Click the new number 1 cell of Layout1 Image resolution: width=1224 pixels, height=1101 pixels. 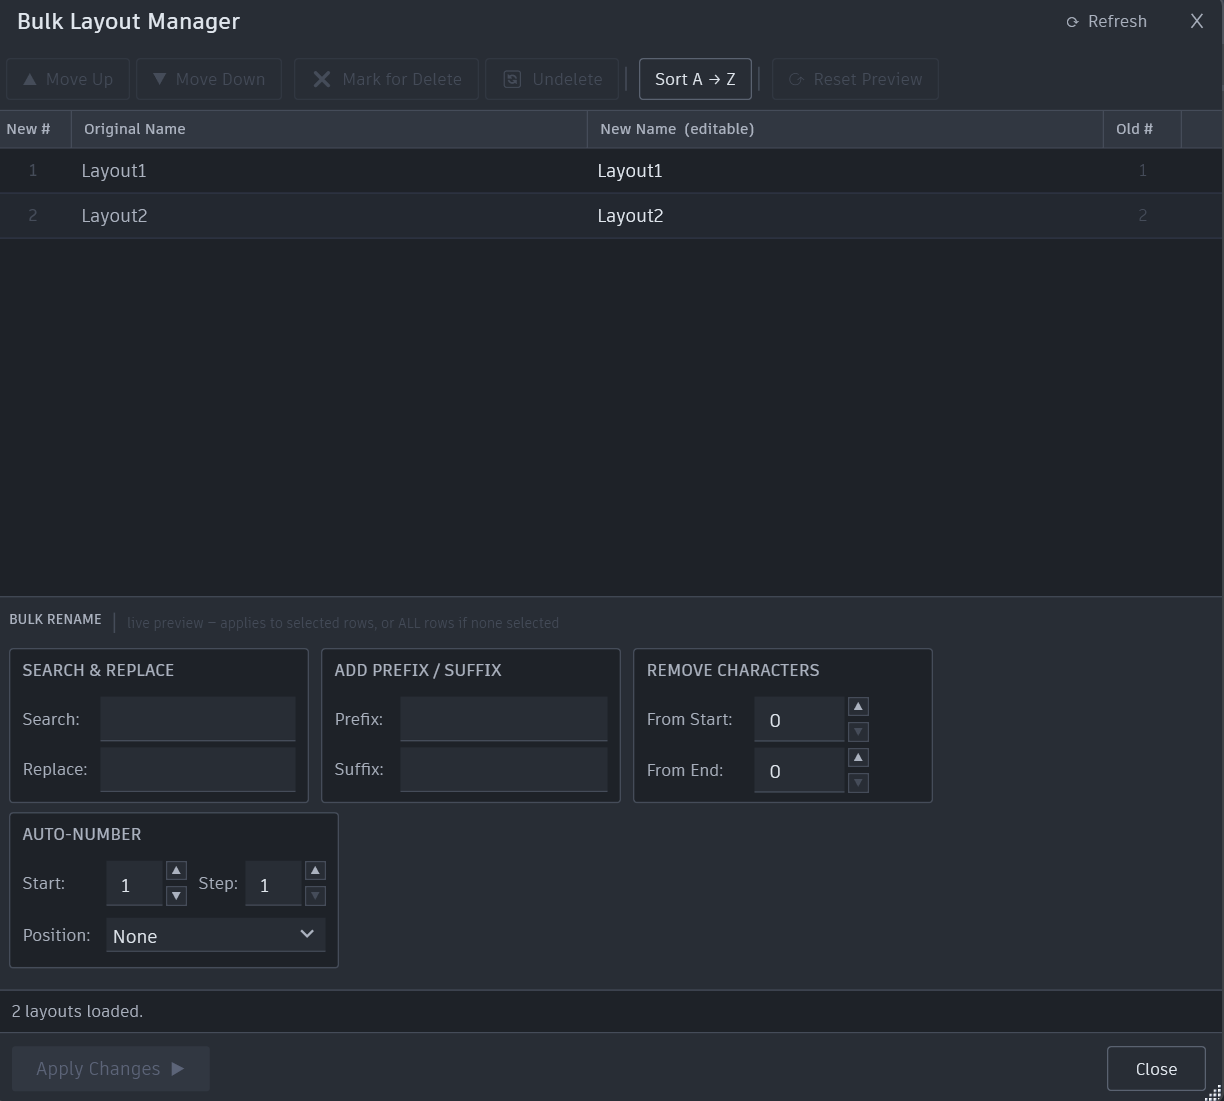tap(35, 171)
